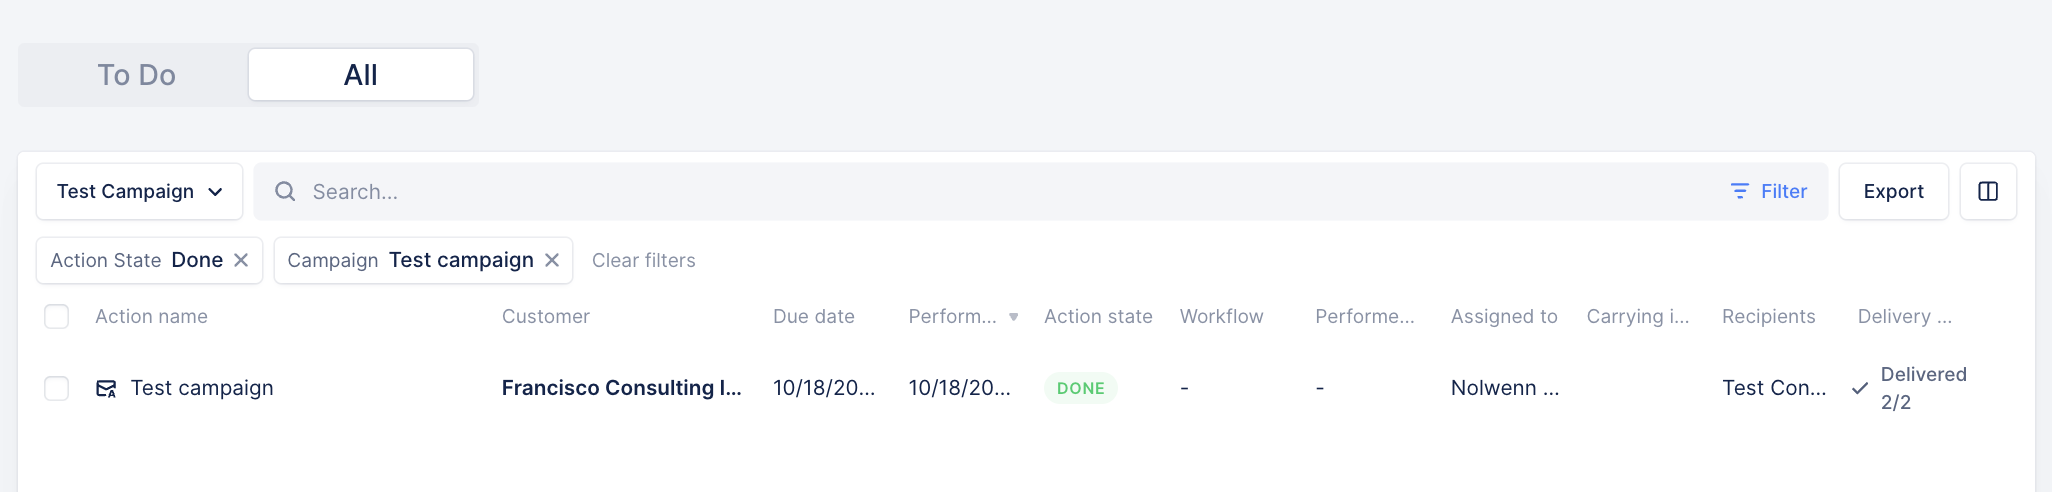
Task: Click the Due date column header
Action: 813,317
